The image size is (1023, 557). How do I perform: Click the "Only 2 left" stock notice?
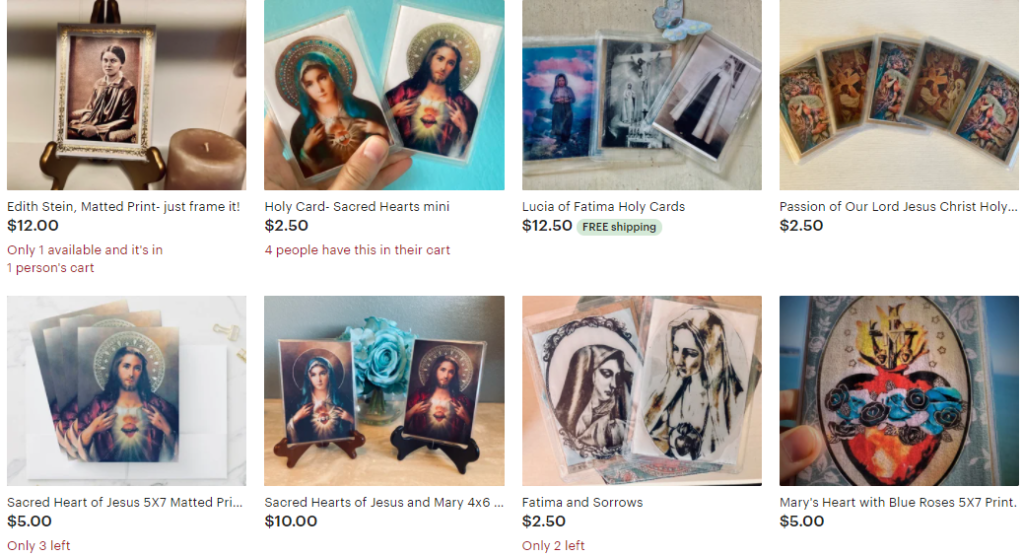pyautogui.click(x=553, y=545)
